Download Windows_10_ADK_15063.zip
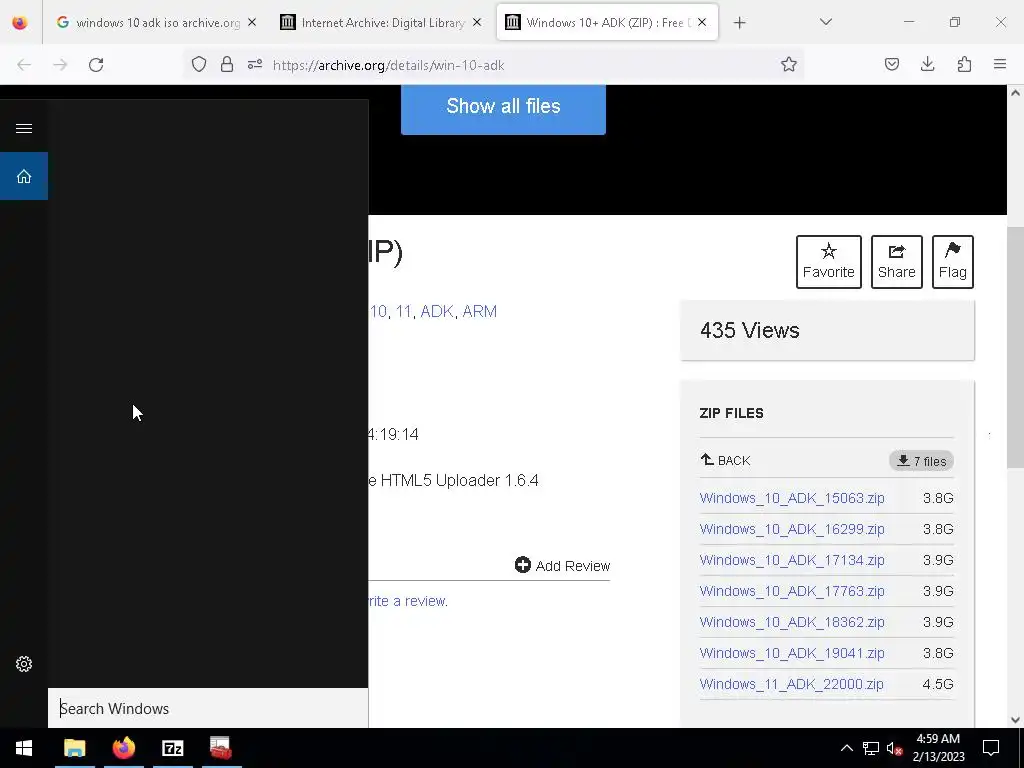 792,498
